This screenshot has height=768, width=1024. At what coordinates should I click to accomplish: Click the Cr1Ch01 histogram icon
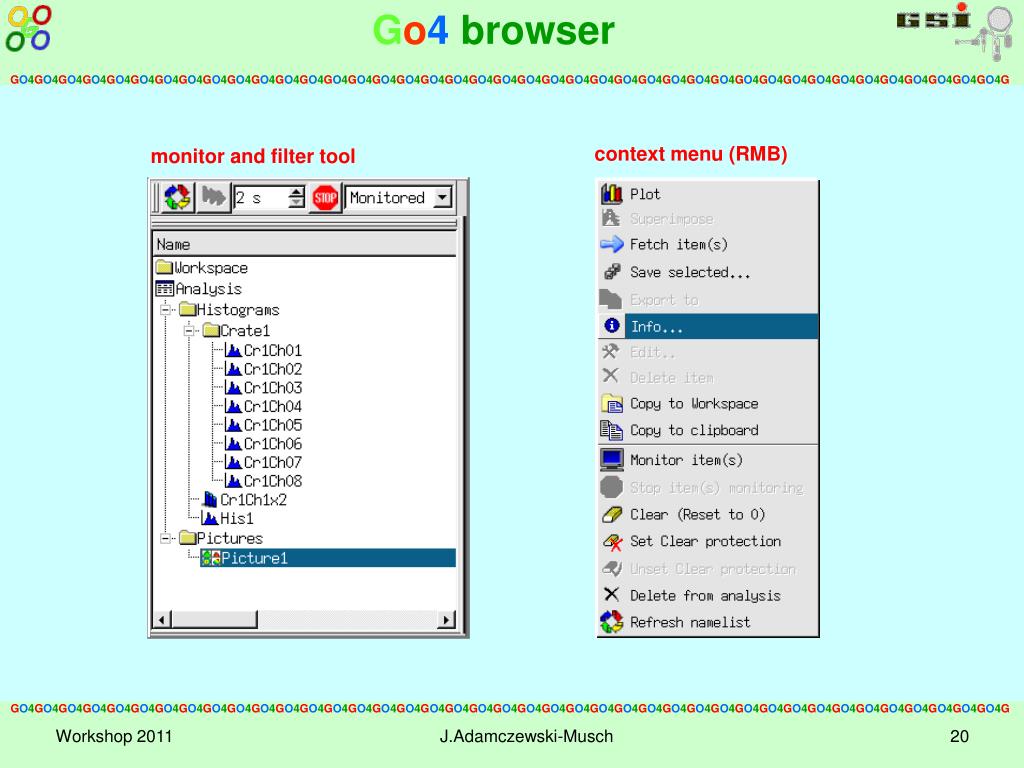coord(234,350)
